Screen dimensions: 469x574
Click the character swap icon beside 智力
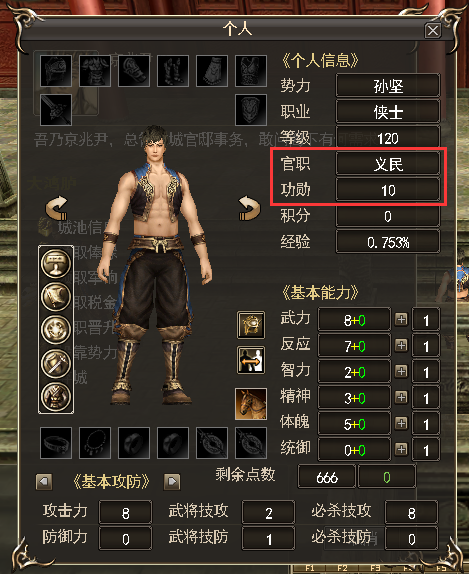coord(251,360)
